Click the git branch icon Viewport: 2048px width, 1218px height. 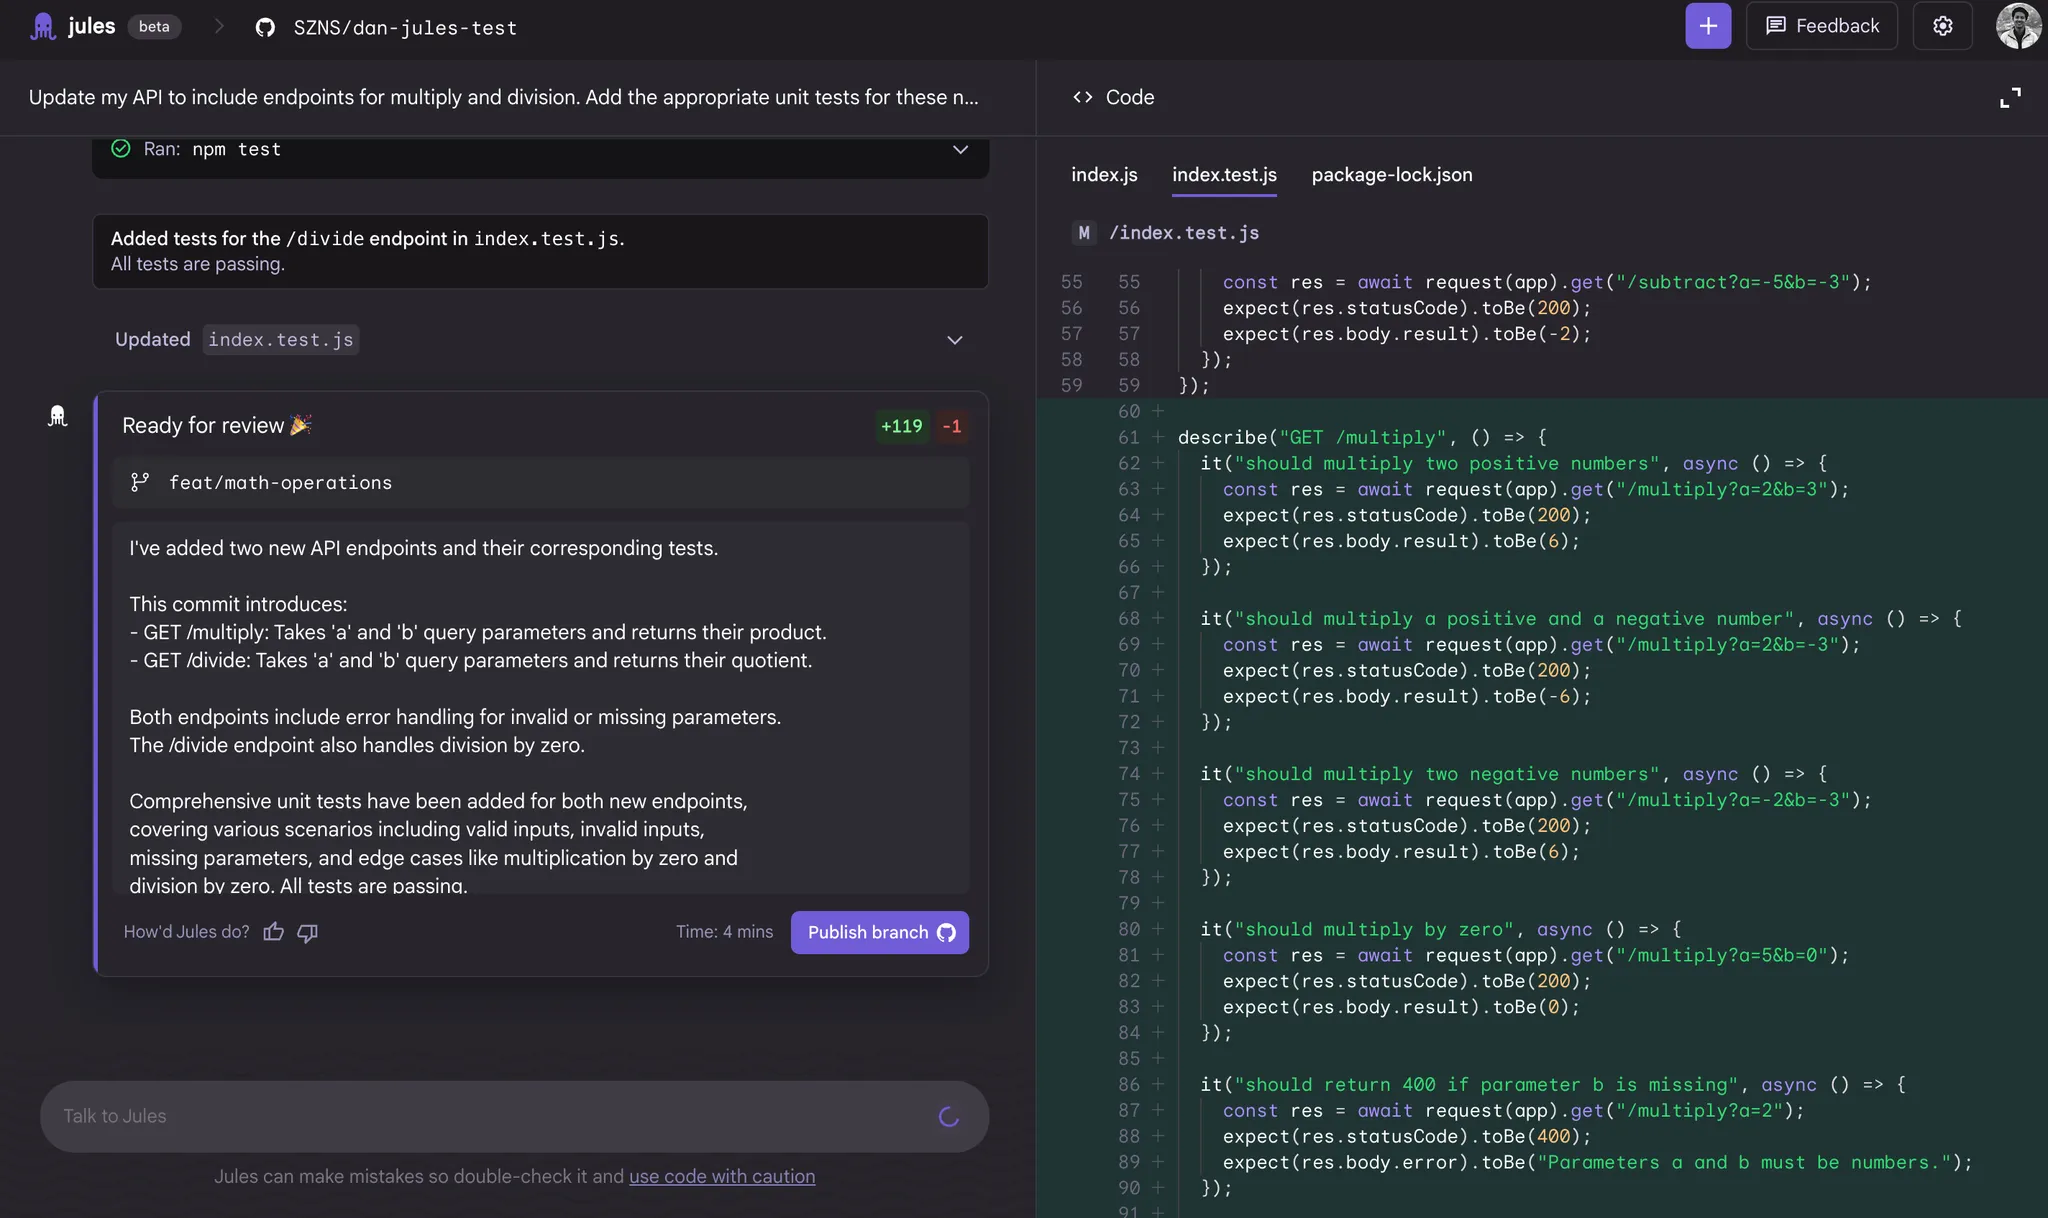coord(140,482)
